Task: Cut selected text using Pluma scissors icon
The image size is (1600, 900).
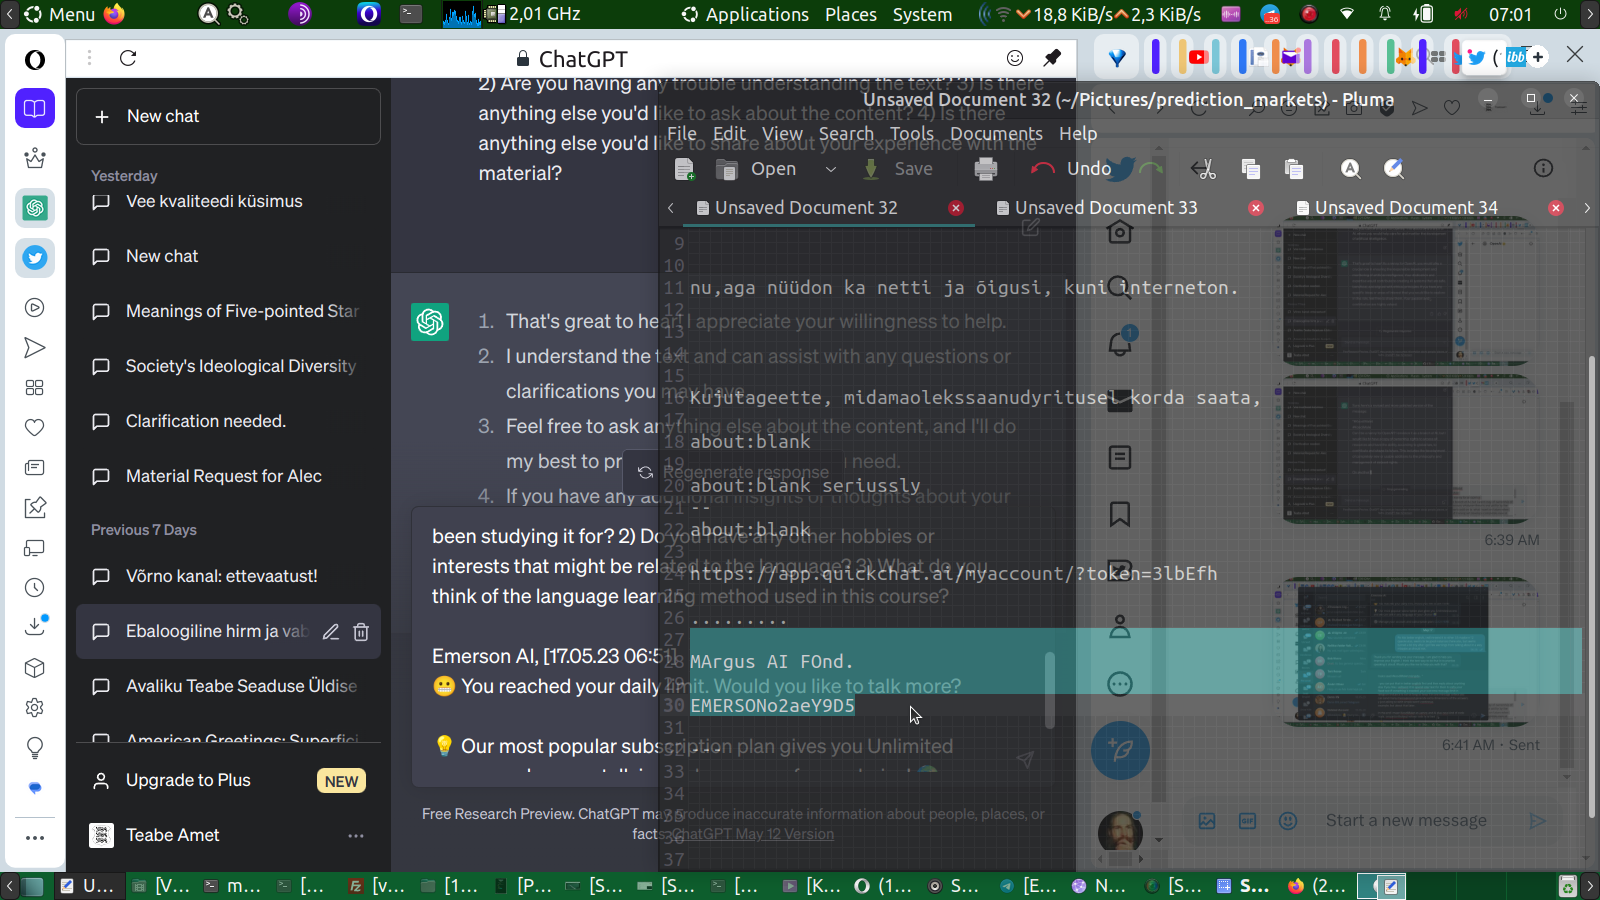Action: tap(1204, 169)
